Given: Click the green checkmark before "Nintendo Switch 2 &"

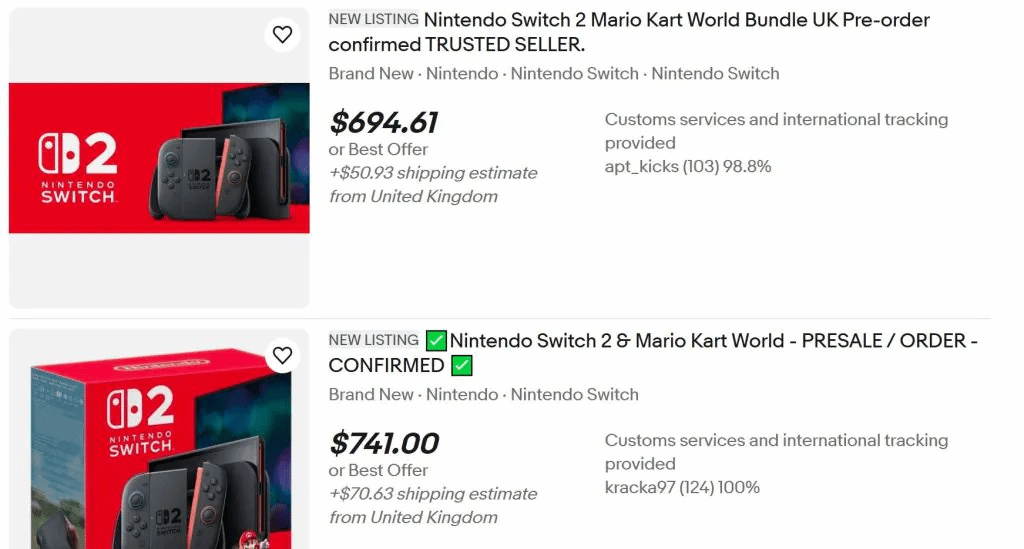Looking at the screenshot, I should click(436, 340).
